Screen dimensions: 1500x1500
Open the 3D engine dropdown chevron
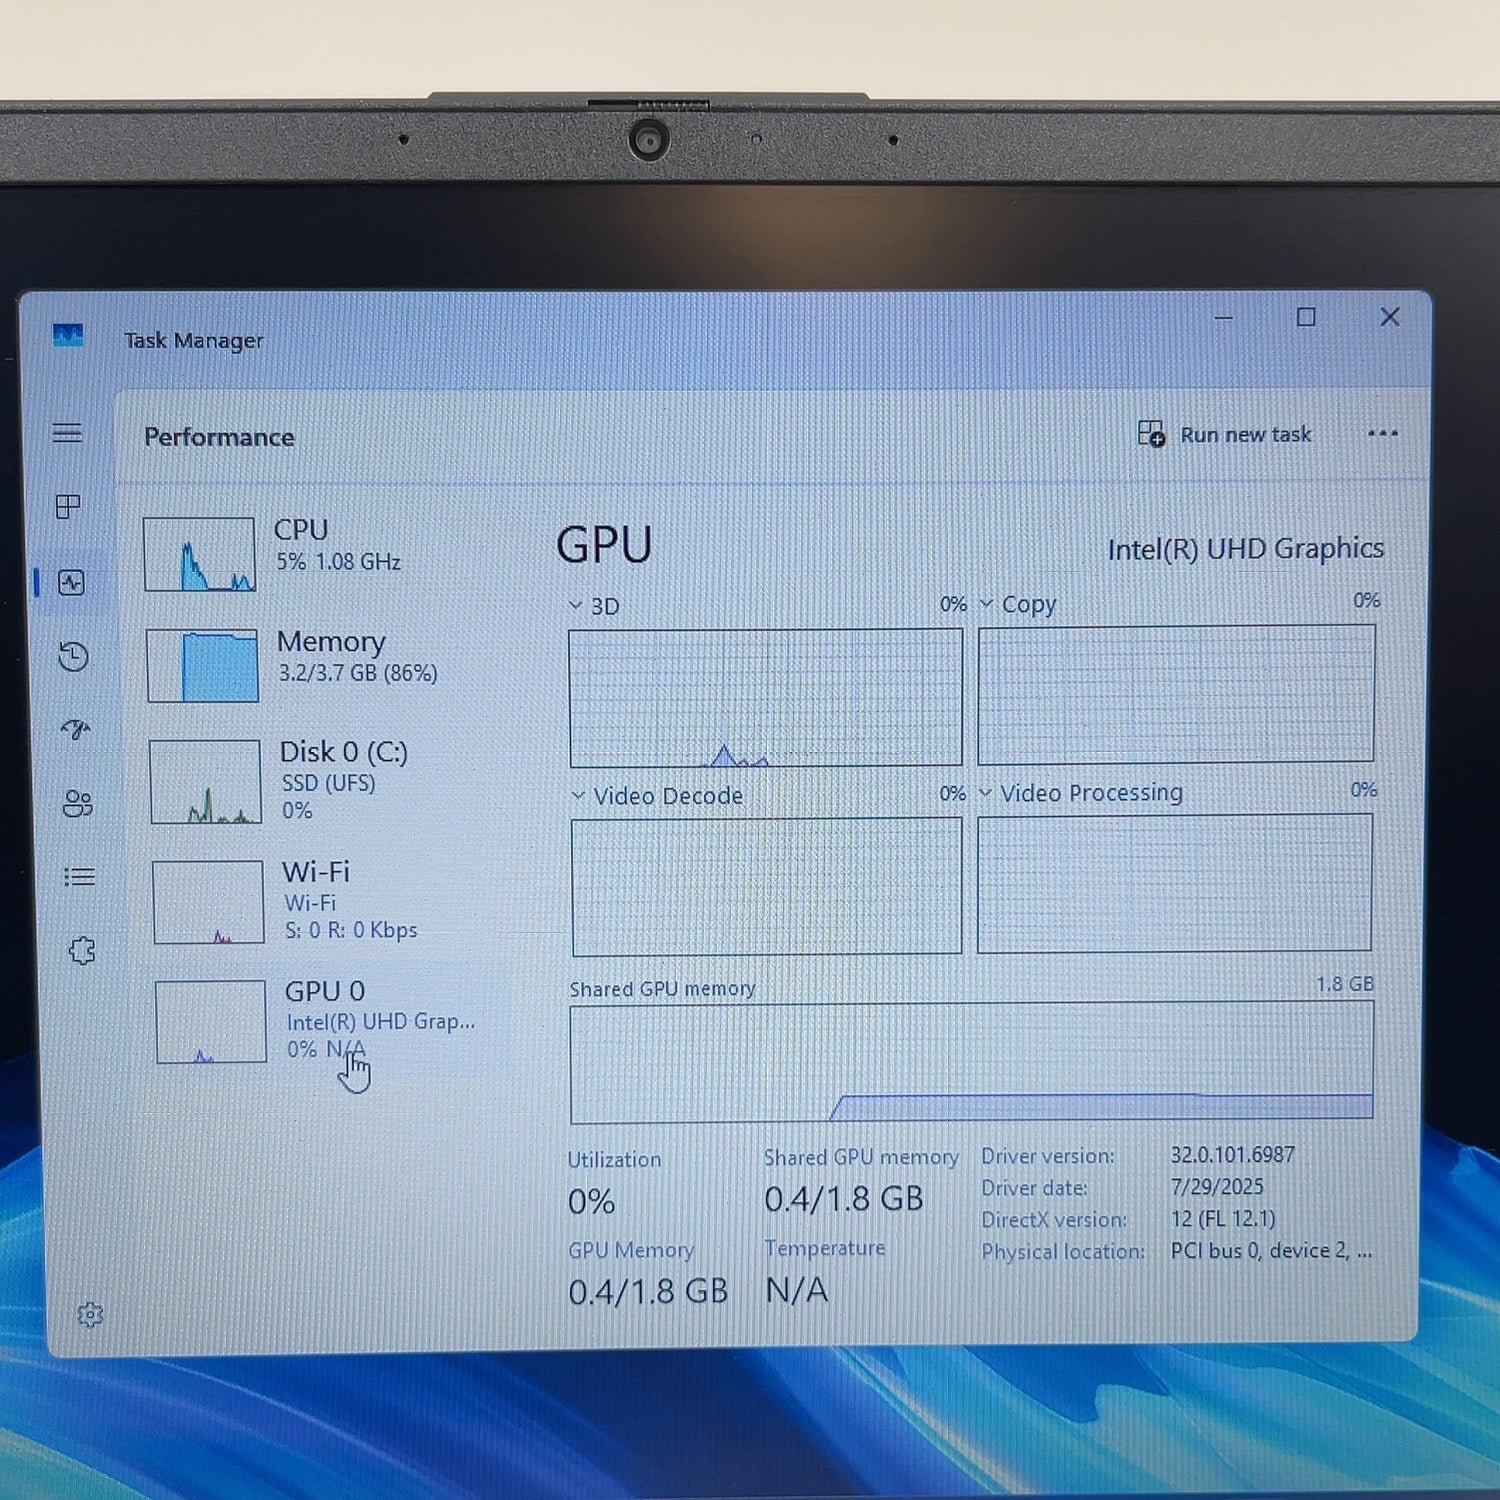click(576, 605)
